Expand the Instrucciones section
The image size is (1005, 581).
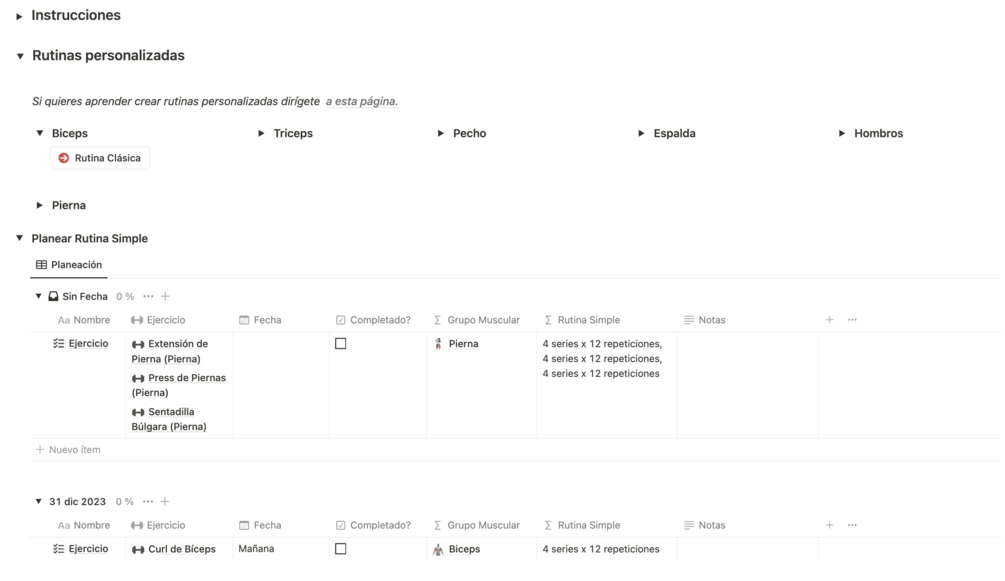(x=19, y=16)
